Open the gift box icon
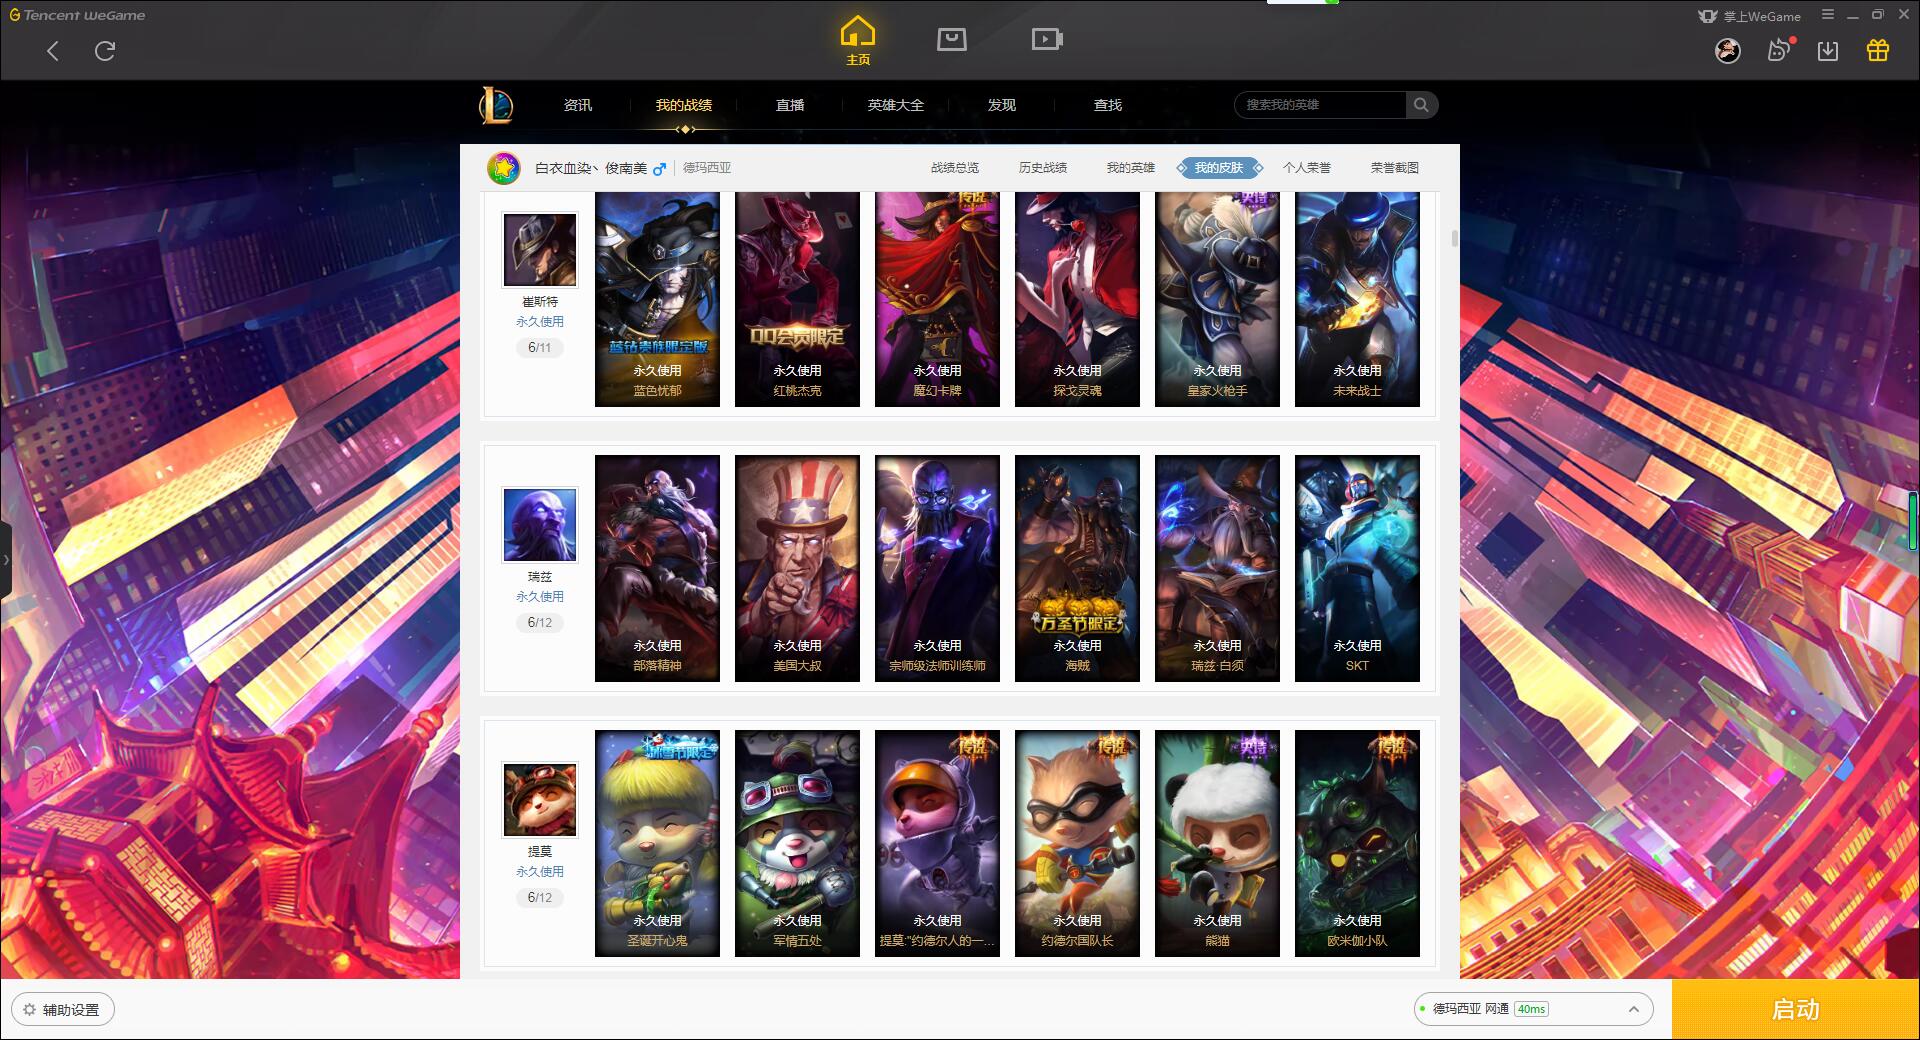Viewport: 1920px width, 1040px height. [1878, 50]
